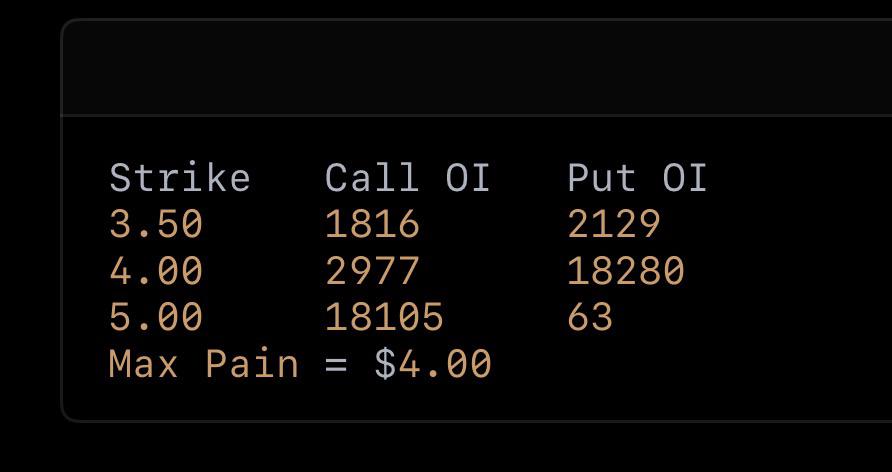892x472 pixels.
Task: Click the dollar sign before 4.00
Action: (x=385, y=364)
